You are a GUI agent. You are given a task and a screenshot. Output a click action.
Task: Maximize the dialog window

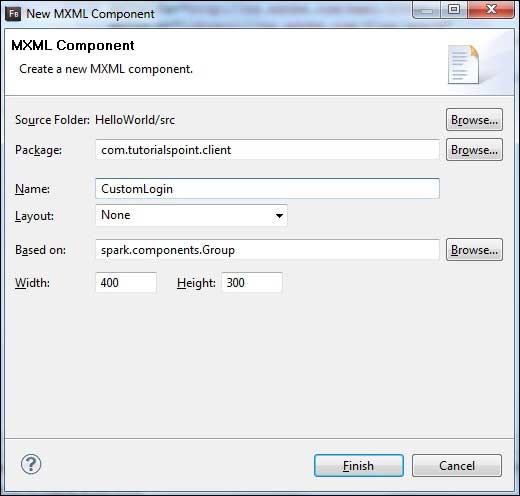point(454,9)
